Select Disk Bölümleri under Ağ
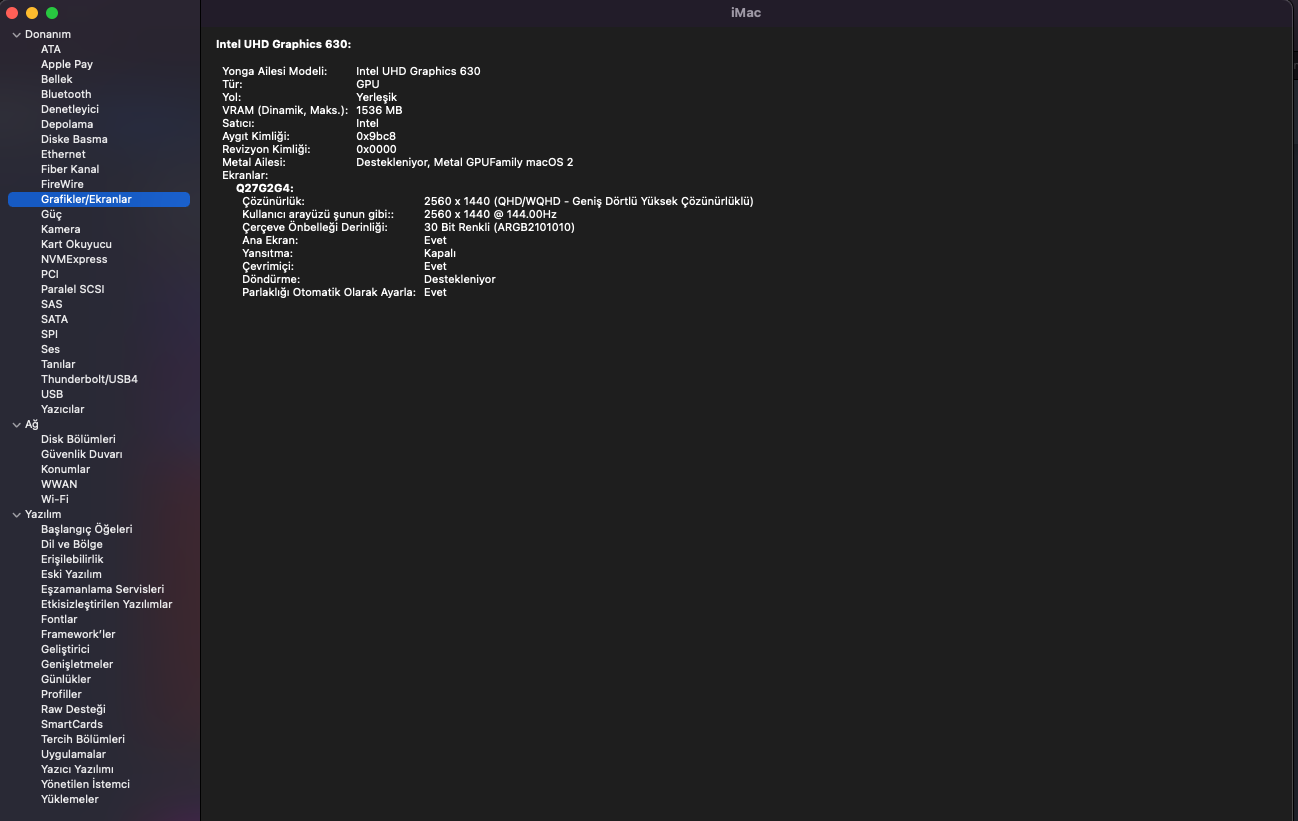Image resolution: width=1298 pixels, height=821 pixels. [x=78, y=439]
